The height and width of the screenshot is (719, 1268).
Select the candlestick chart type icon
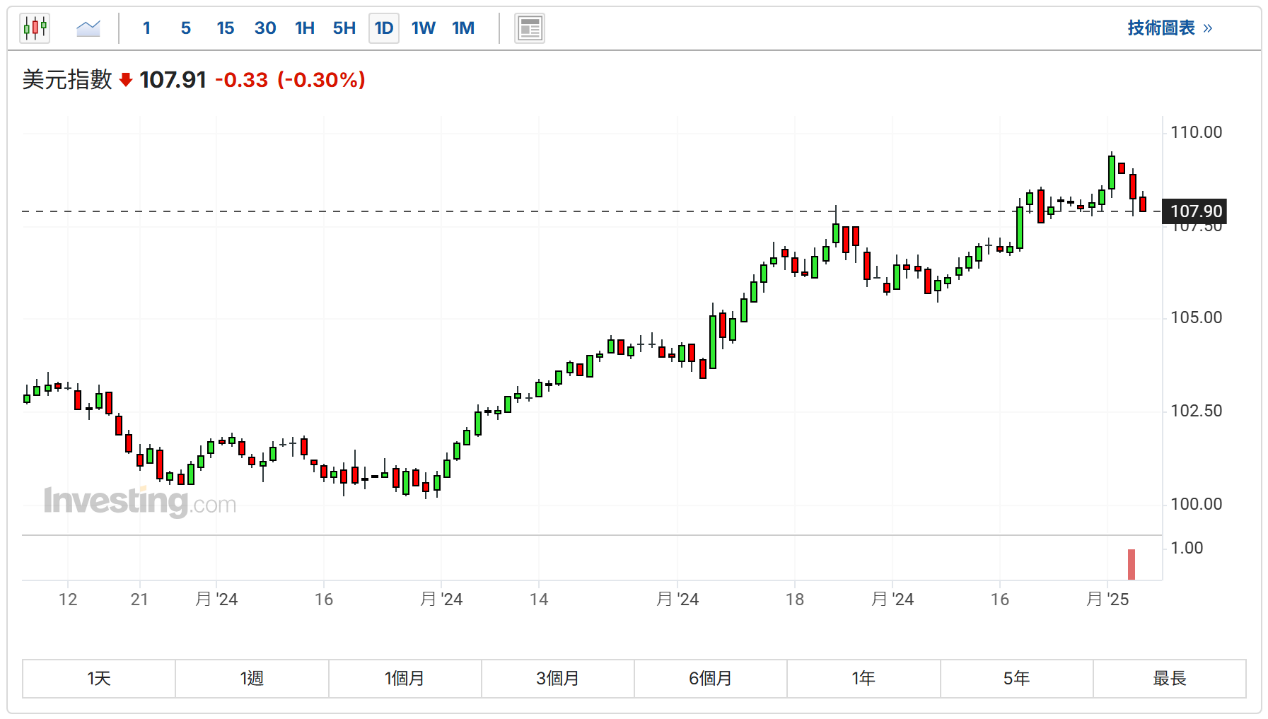(x=35, y=28)
